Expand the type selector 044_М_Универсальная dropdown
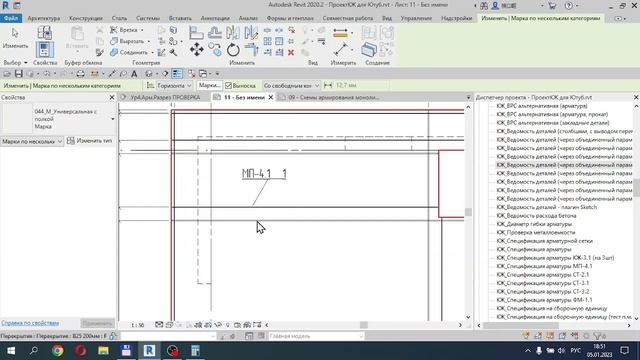 113,119
